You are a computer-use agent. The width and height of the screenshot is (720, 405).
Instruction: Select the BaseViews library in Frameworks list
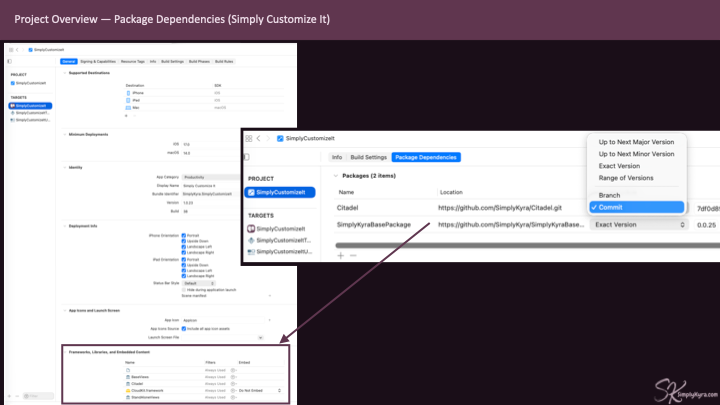(x=137, y=377)
